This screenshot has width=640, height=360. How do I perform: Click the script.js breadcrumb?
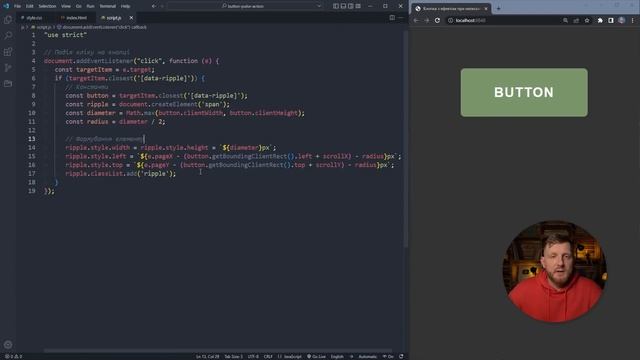click(x=42, y=27)
